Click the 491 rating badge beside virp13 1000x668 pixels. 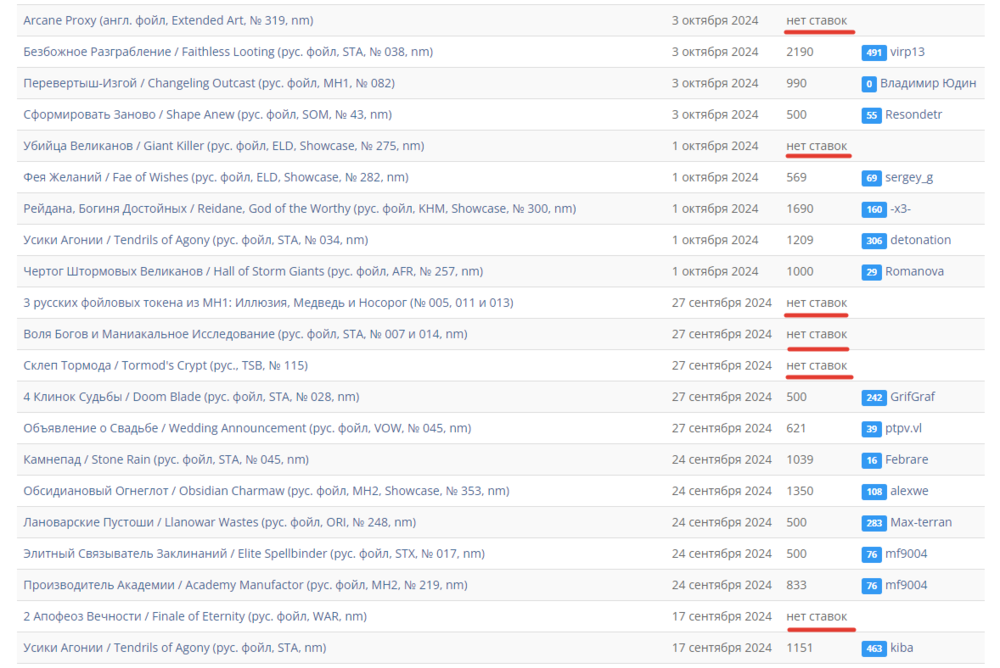[873, 52]
